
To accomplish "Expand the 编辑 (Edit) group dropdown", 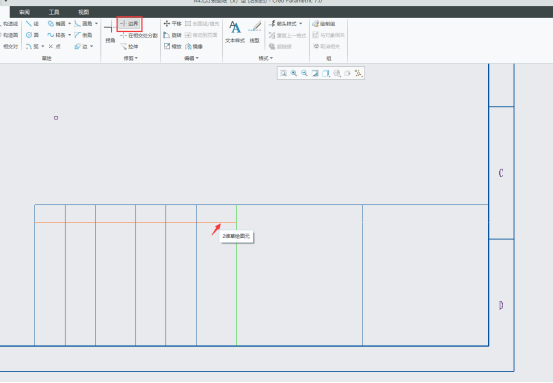I will tap(192, 58).
